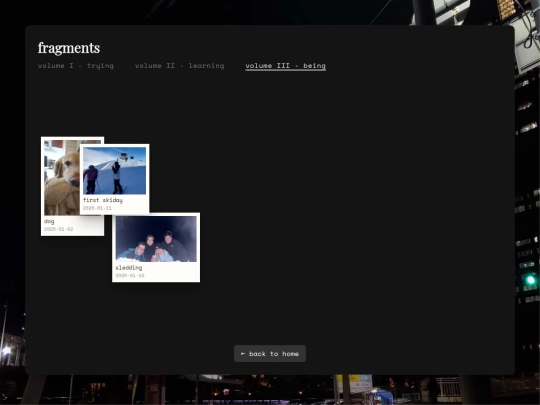Viewport: 540px width, 405px height.
Task: Click the skier in the red jacket
Action: (x=91, y=179)
